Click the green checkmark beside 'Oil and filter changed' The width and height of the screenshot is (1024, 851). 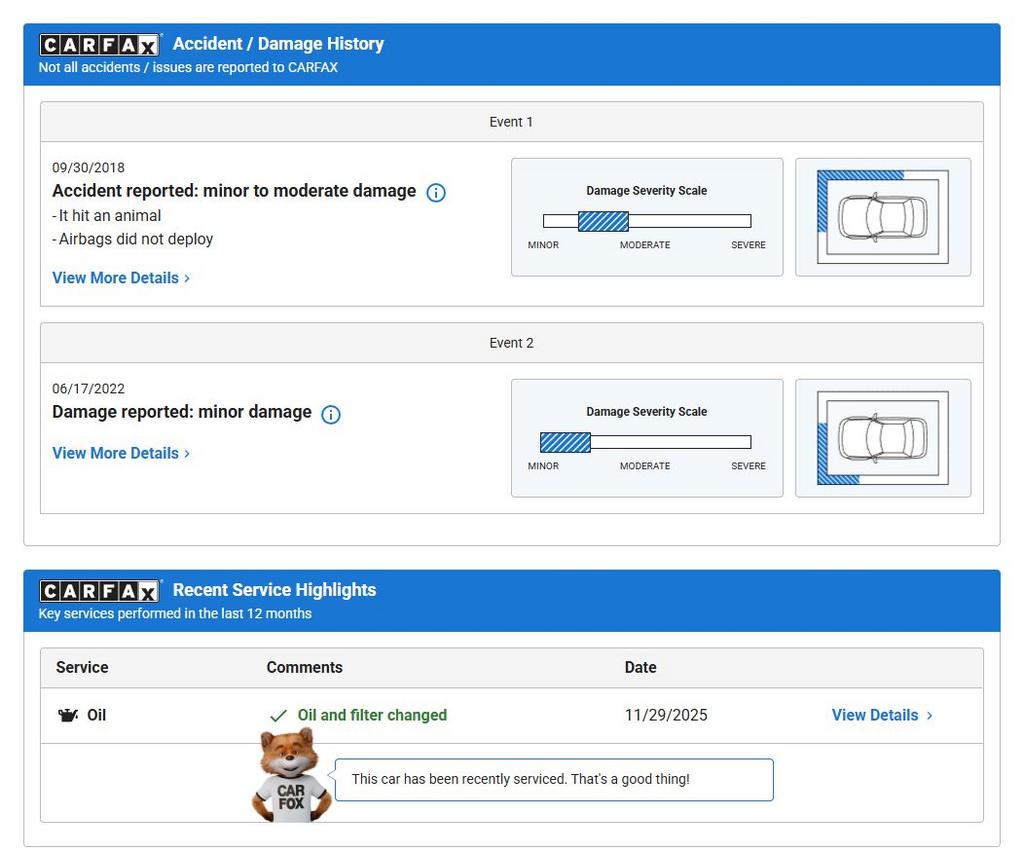click(x=278, y=716)
